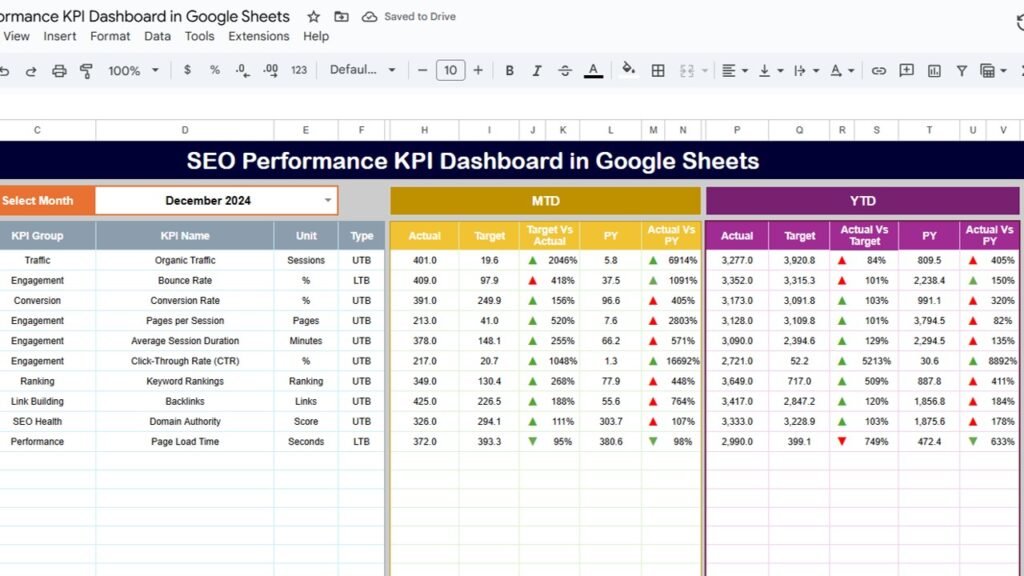Screen dimensions: 1024x576
Task: Open the Select Month dropdown
Action: coord(327,200)
